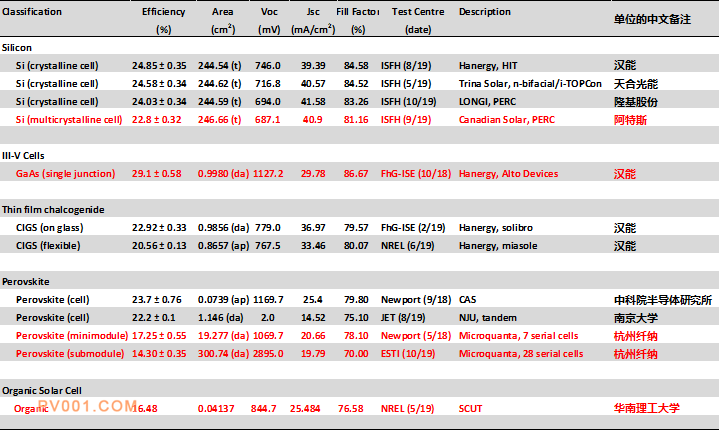The height and width of the screenshot is (432, 720).
Task: Click the 29.1 ± 0.58 efficiency value
Action: 157,174
